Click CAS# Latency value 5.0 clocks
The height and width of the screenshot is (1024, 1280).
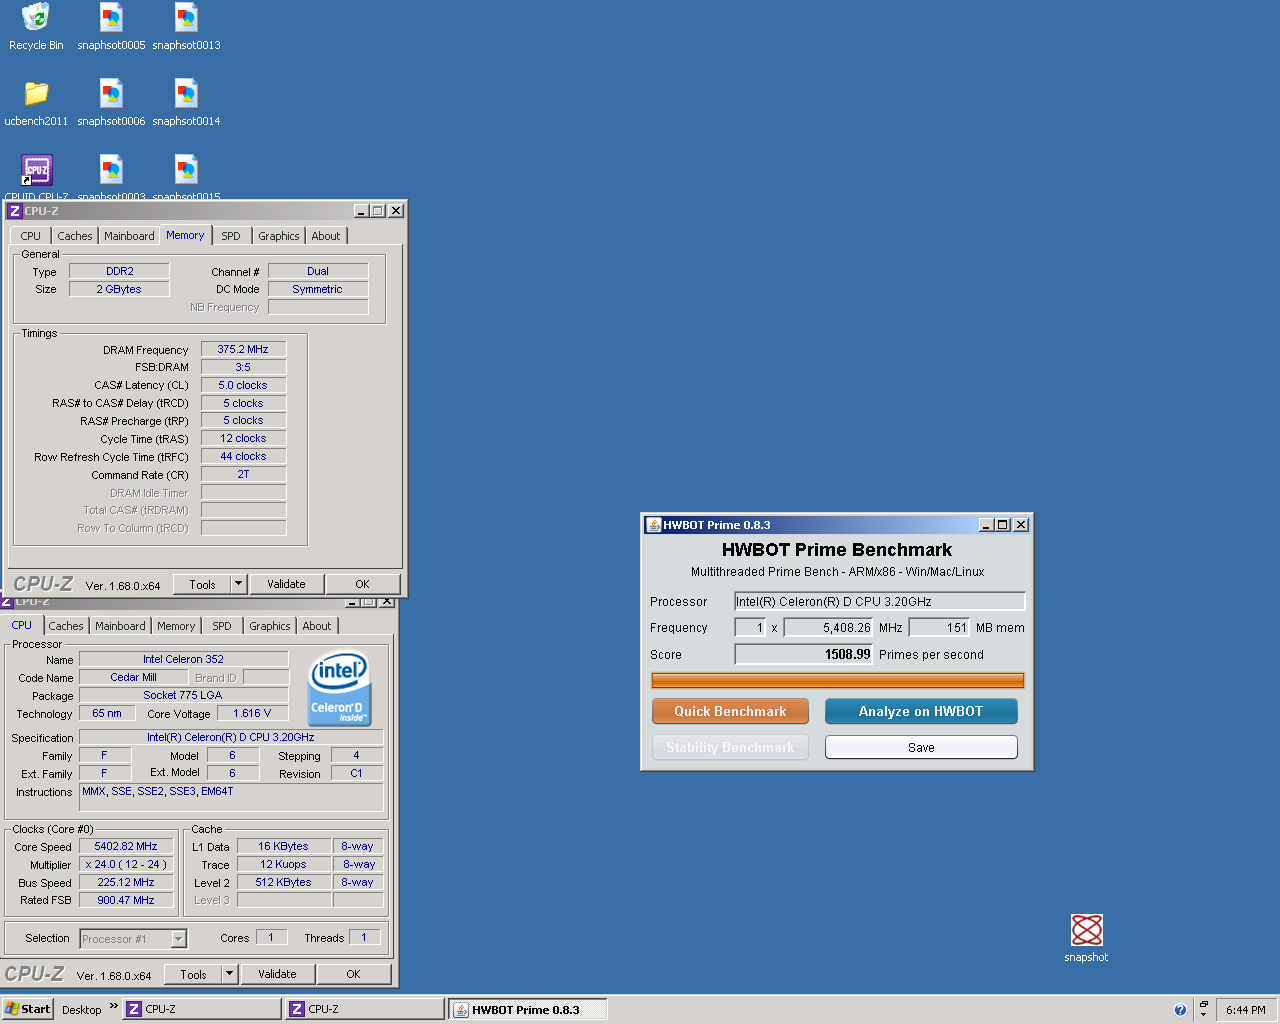tap(243, 385)
